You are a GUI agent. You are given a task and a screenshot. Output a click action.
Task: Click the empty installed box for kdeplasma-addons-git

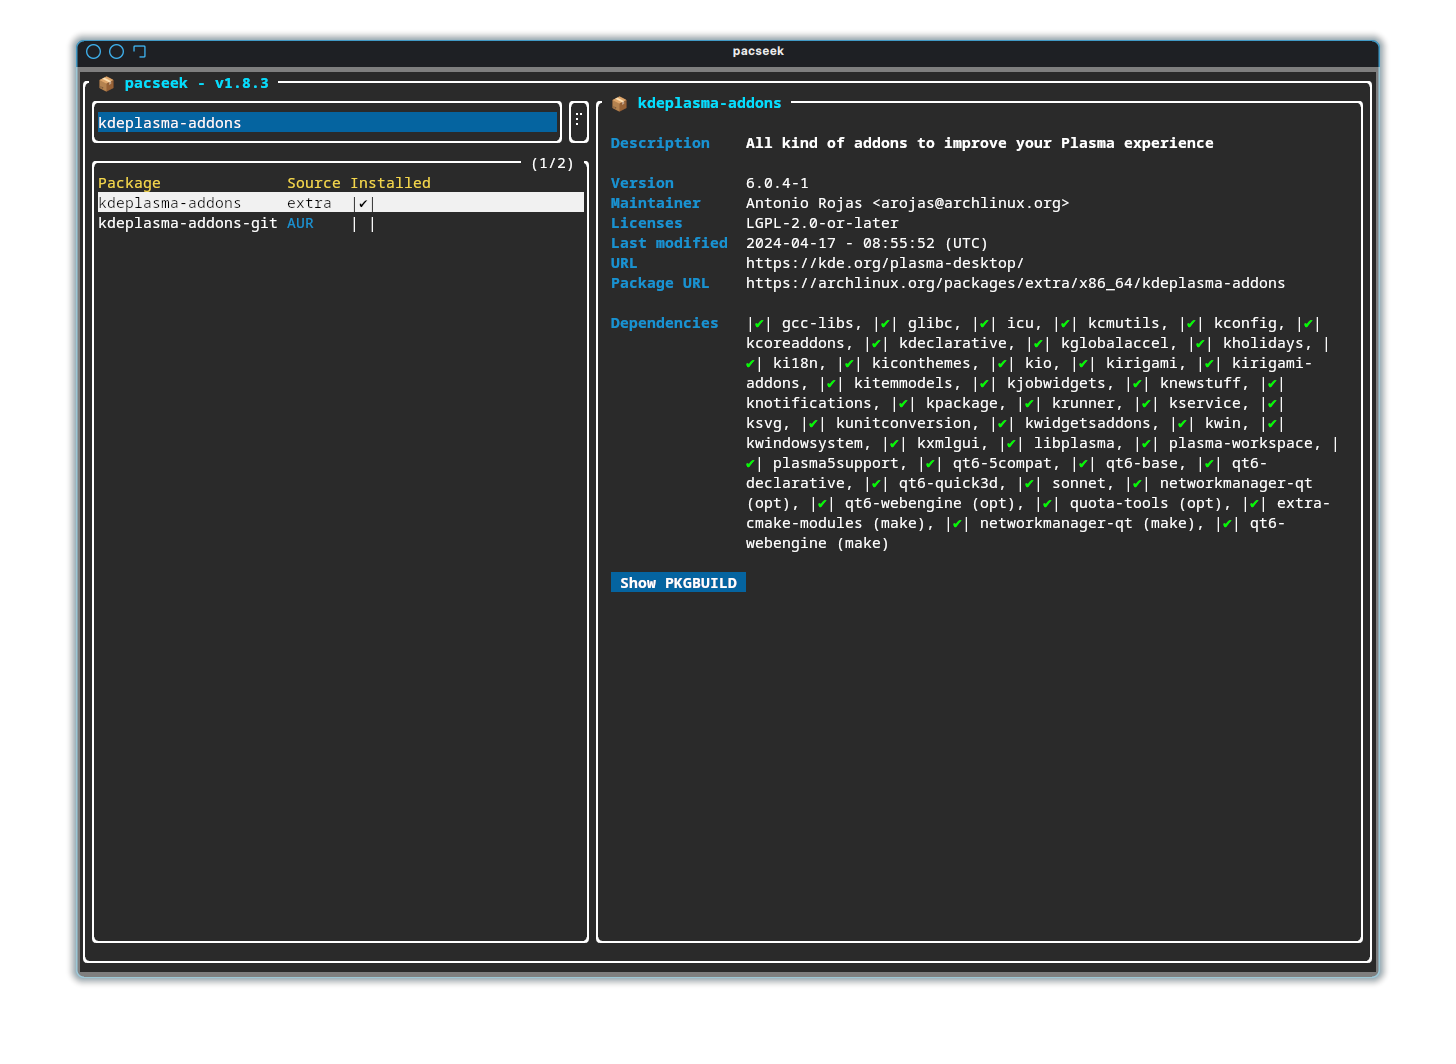pyautogui.click(x=363, y=224)
